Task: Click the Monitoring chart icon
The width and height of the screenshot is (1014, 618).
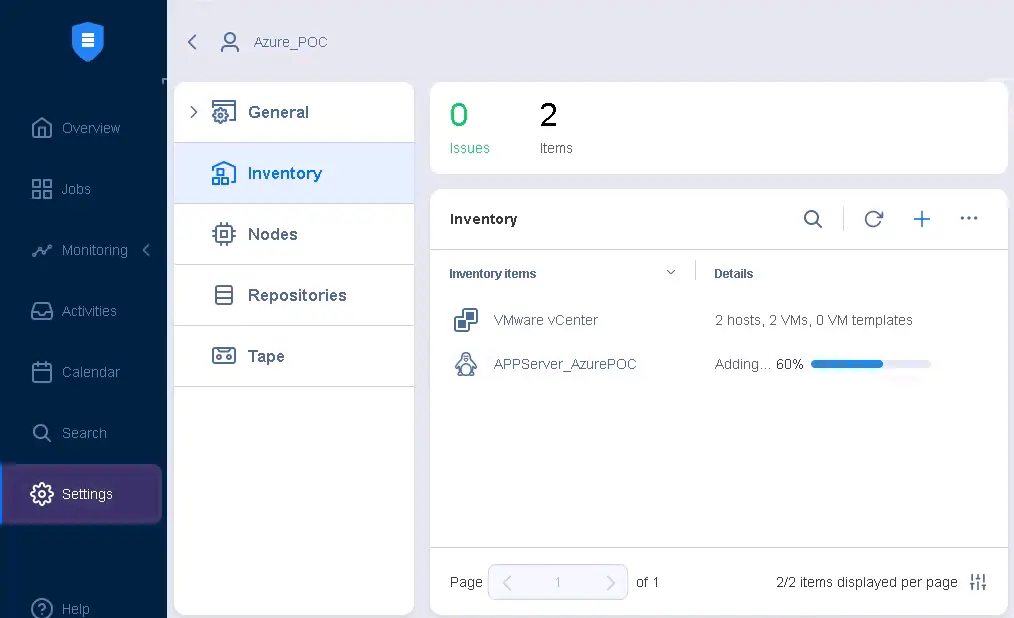Action: 42,250
